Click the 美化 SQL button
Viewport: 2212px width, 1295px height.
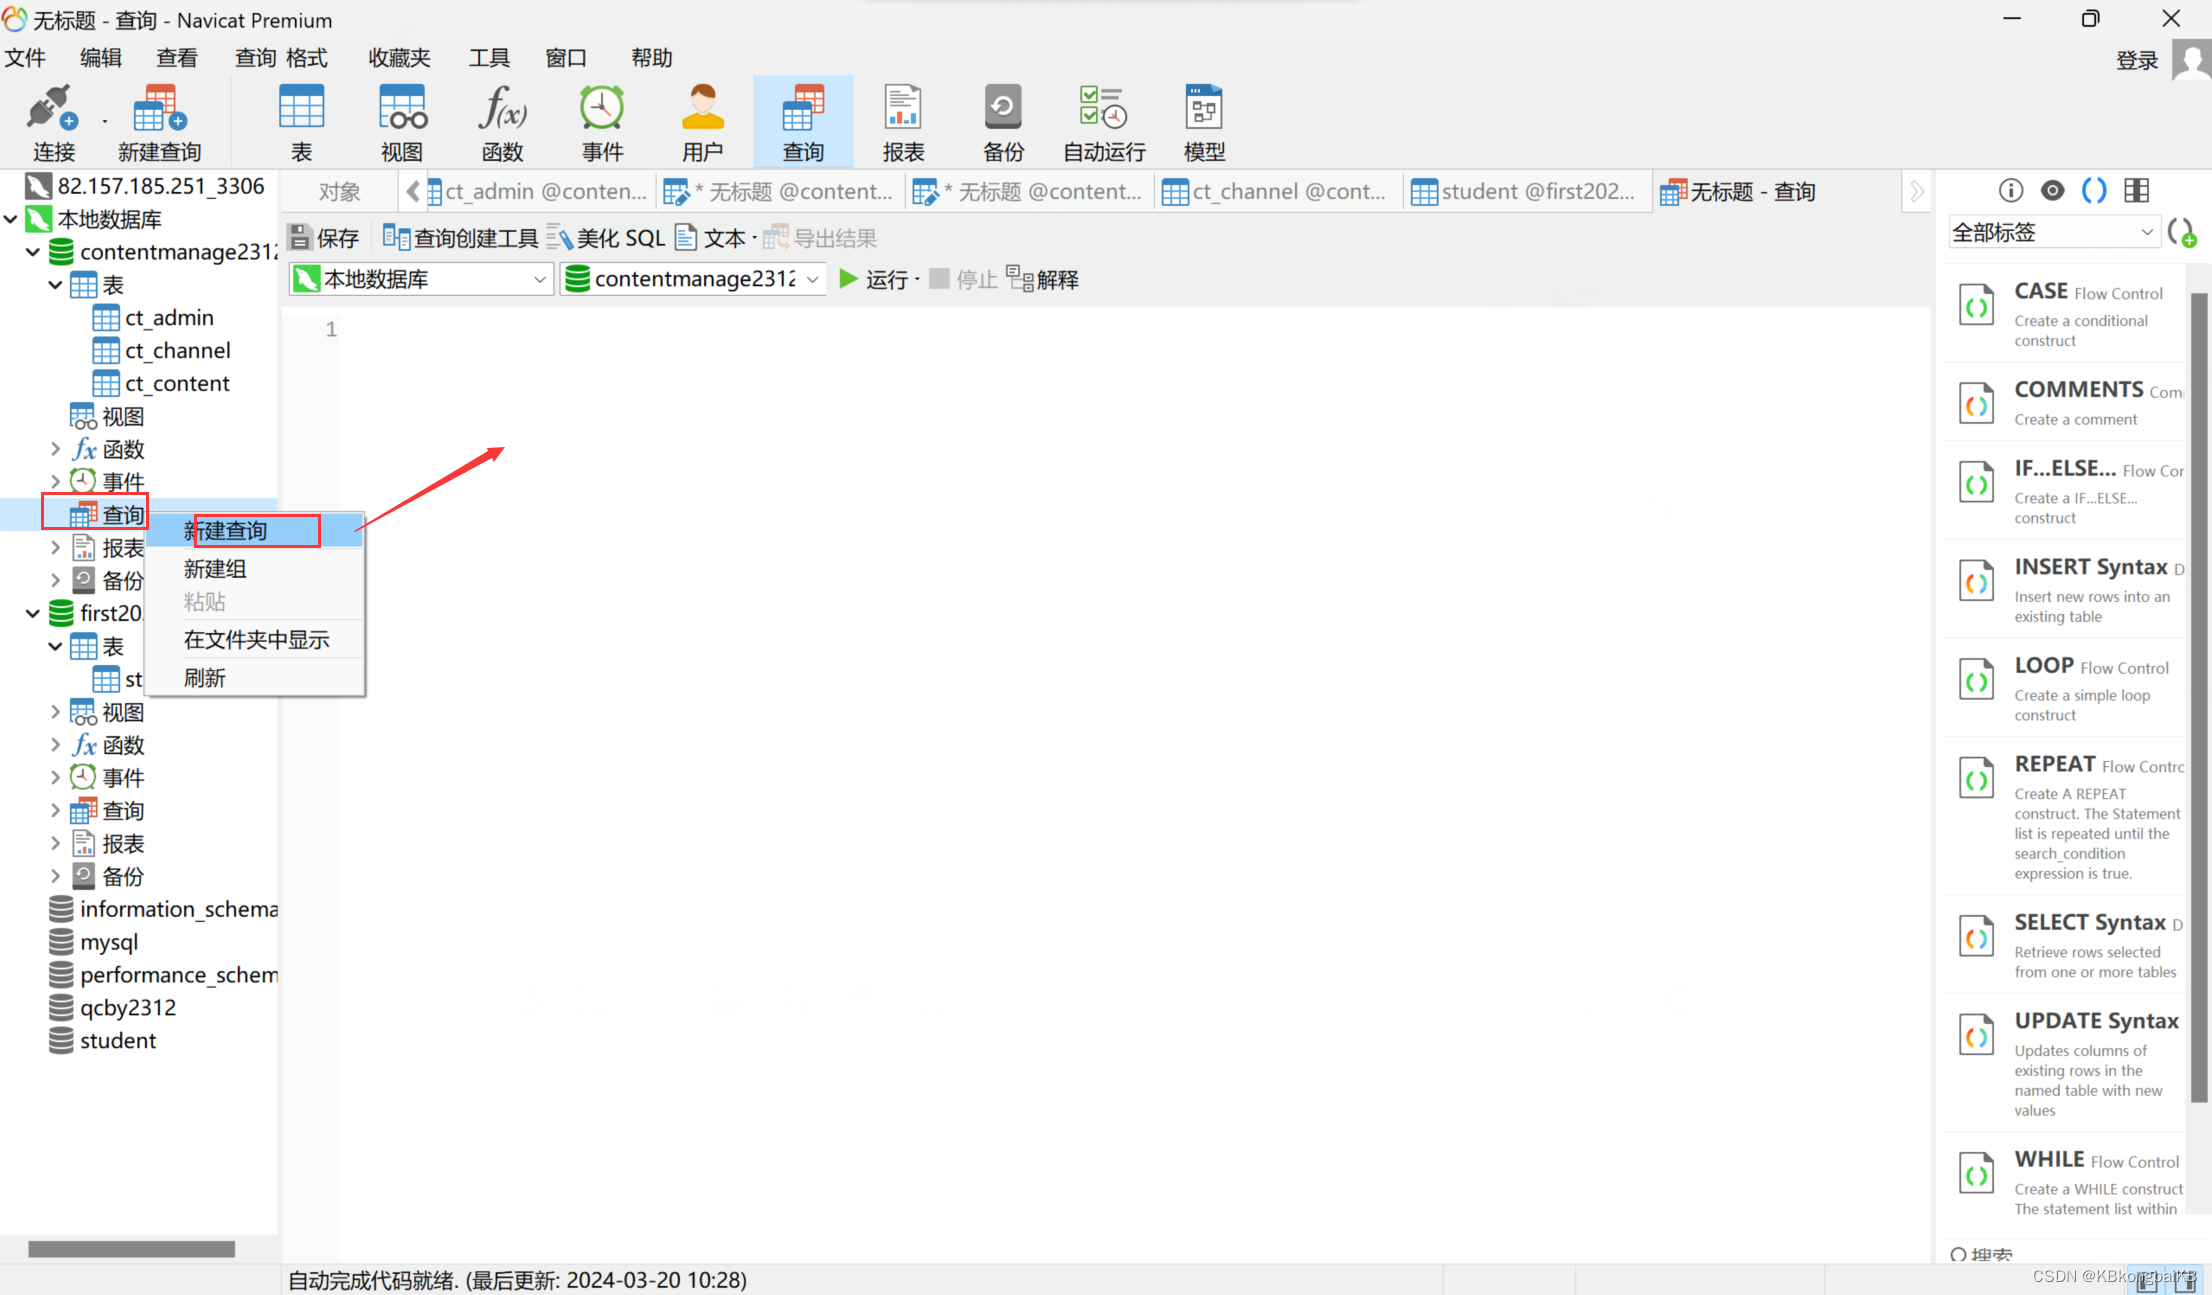tap(608, 238)
